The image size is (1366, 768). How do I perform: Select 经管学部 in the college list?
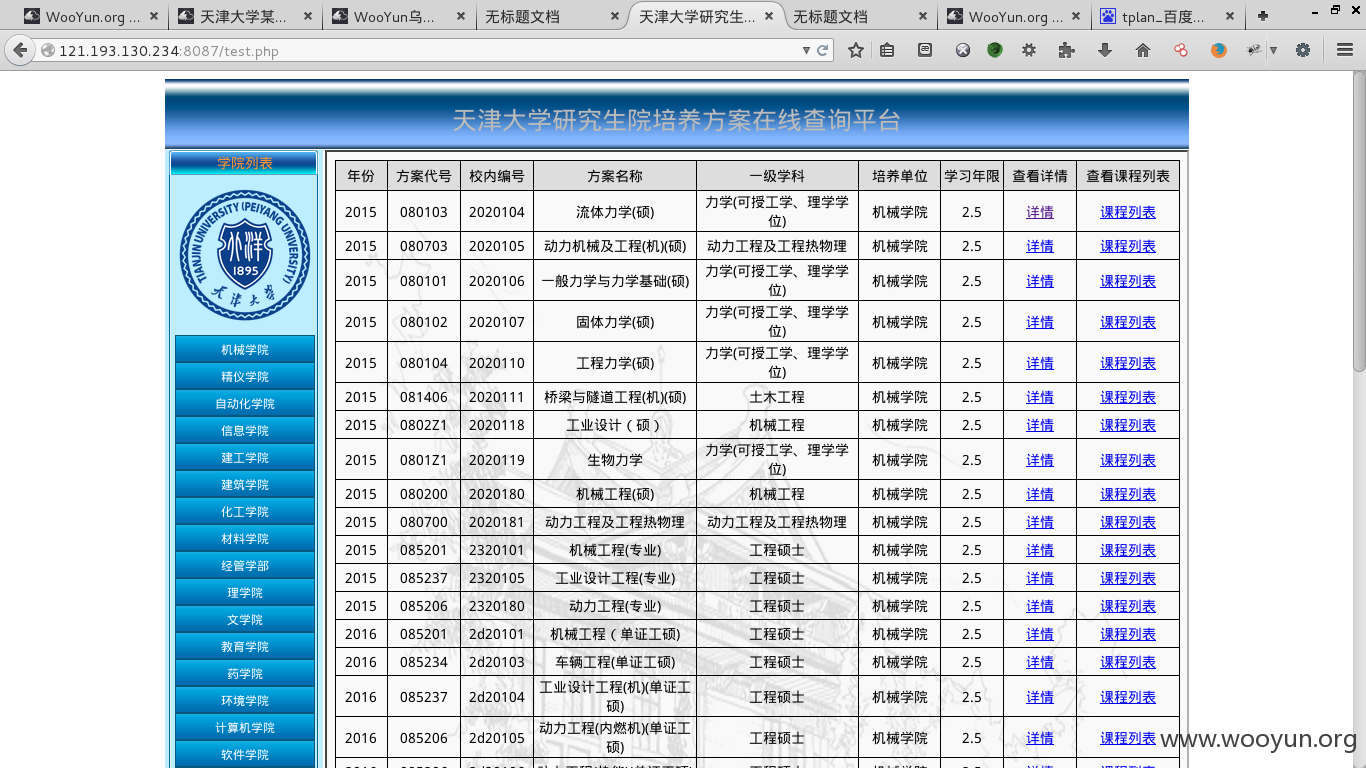point(245,566)
